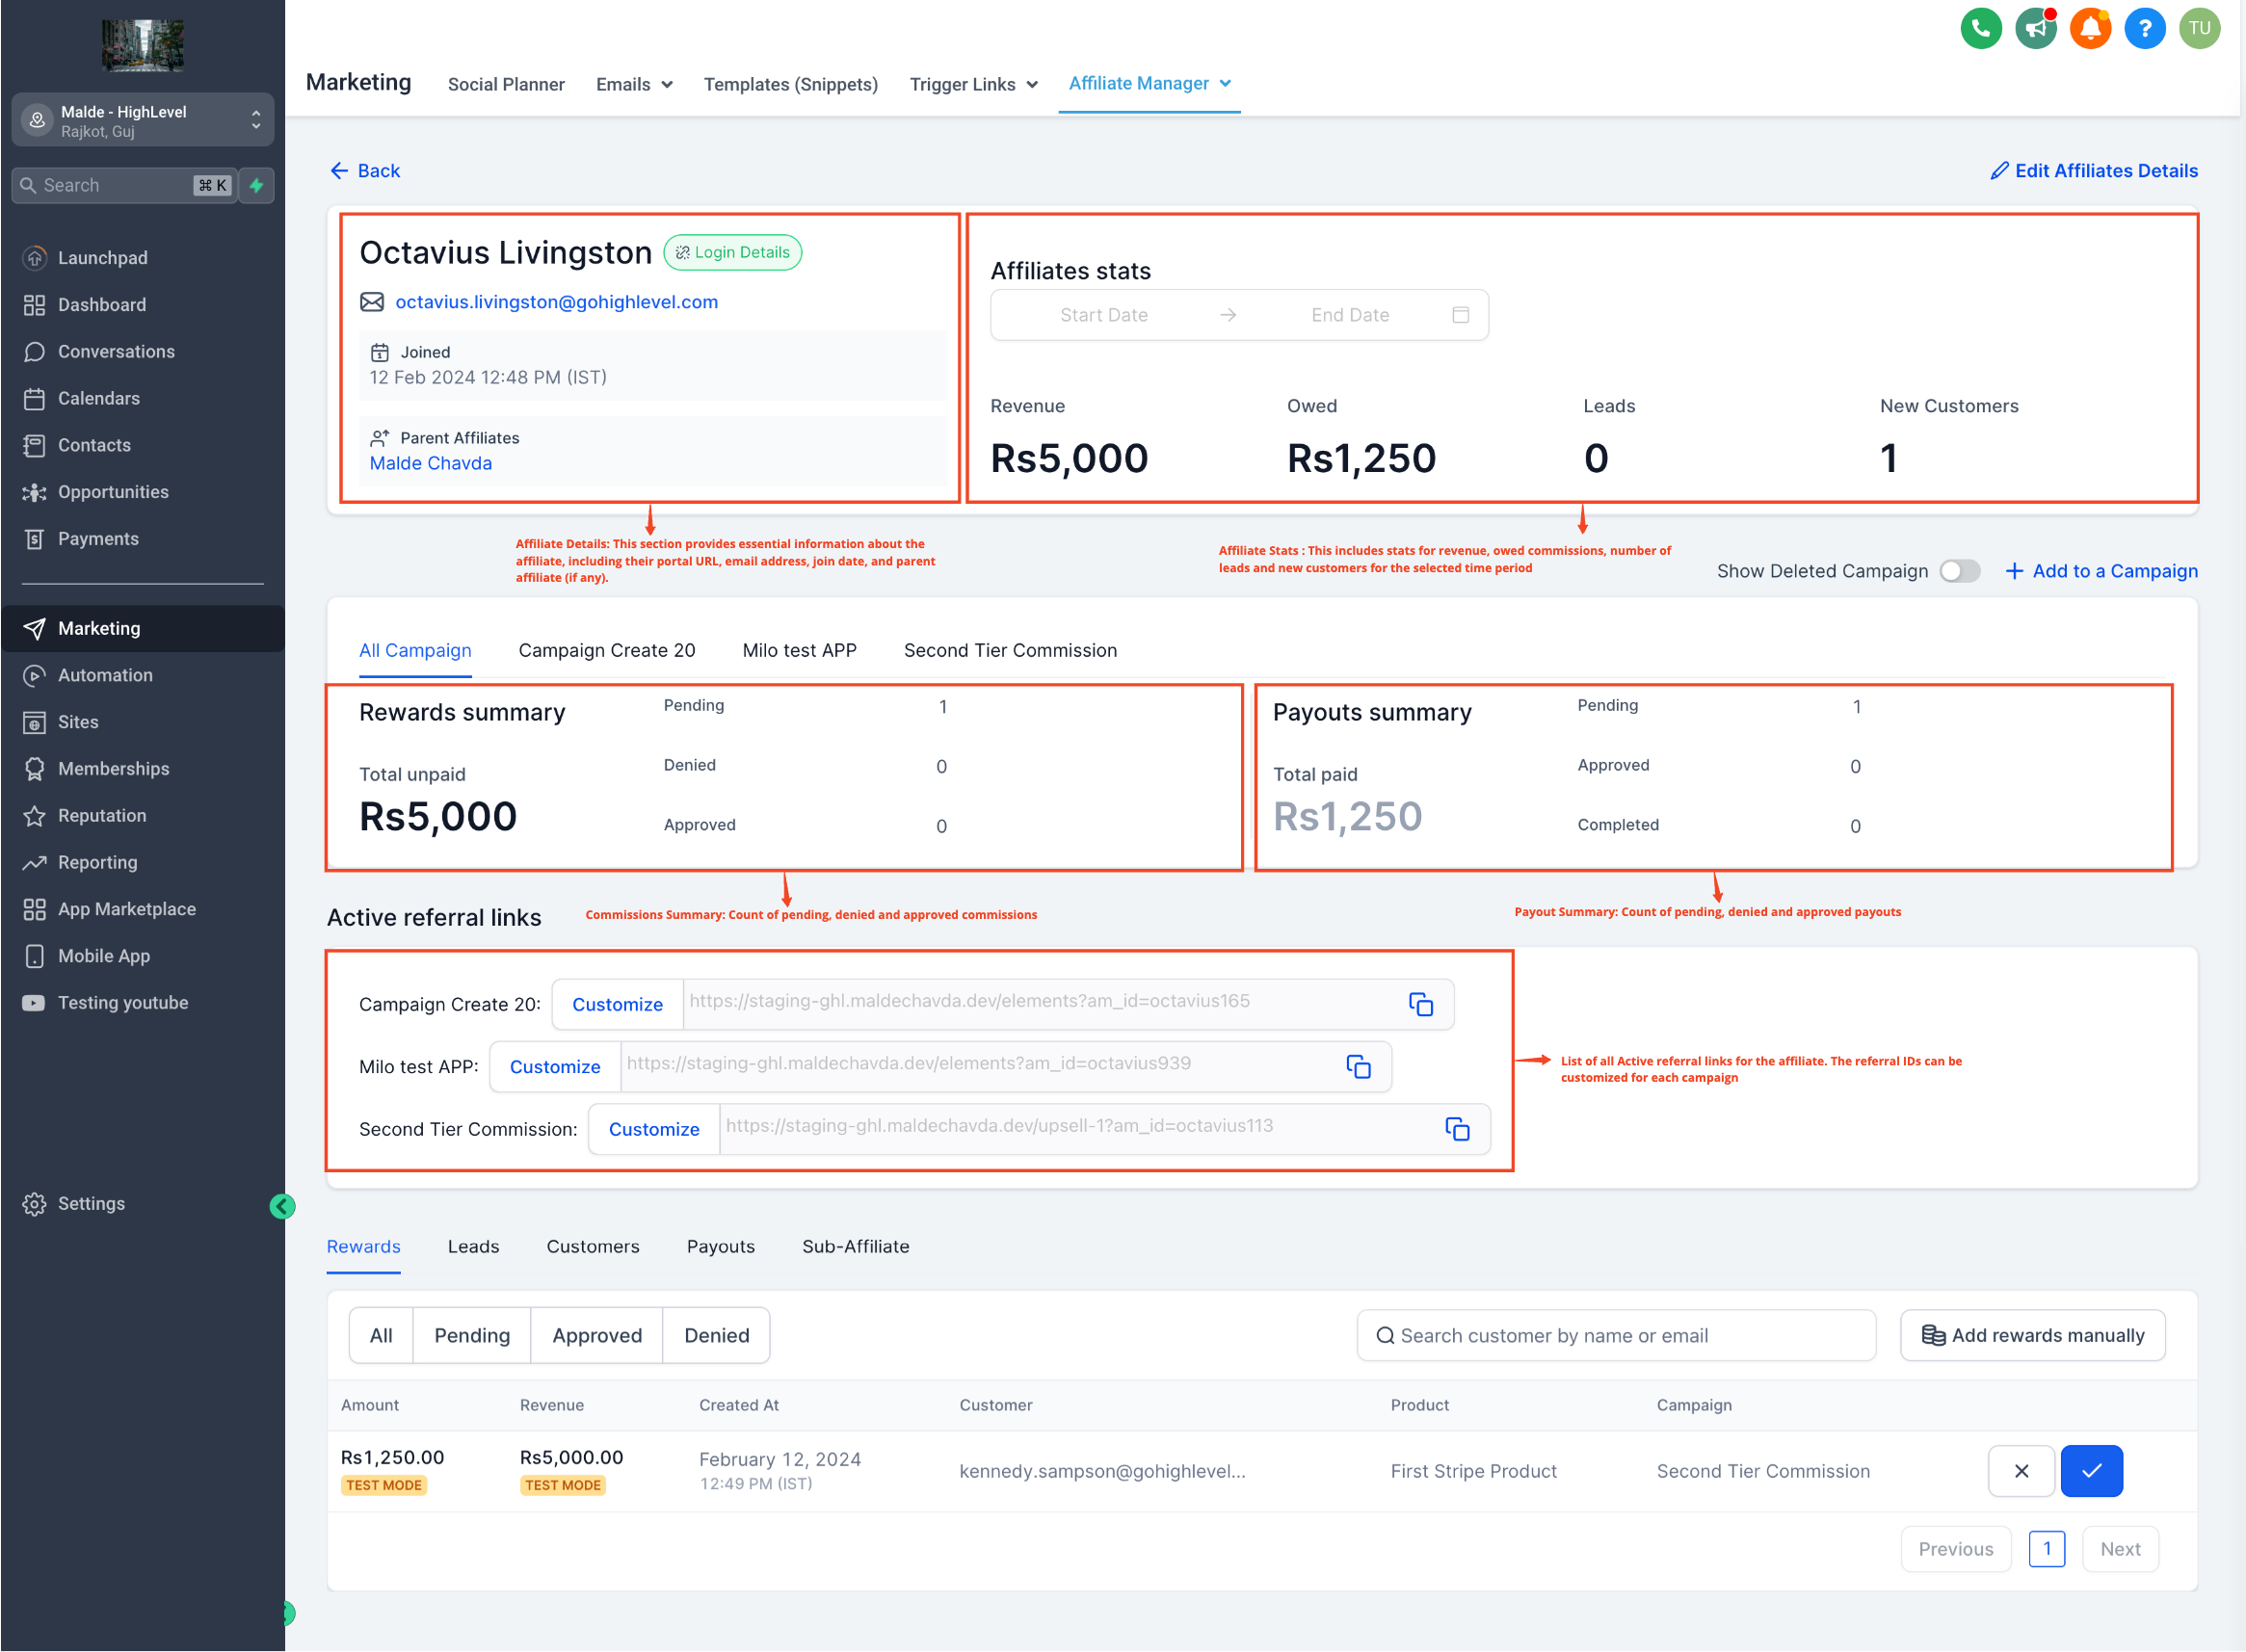
Task: Select the All Campaign tab
Action: pyautogui.click(x=415, y=650)
